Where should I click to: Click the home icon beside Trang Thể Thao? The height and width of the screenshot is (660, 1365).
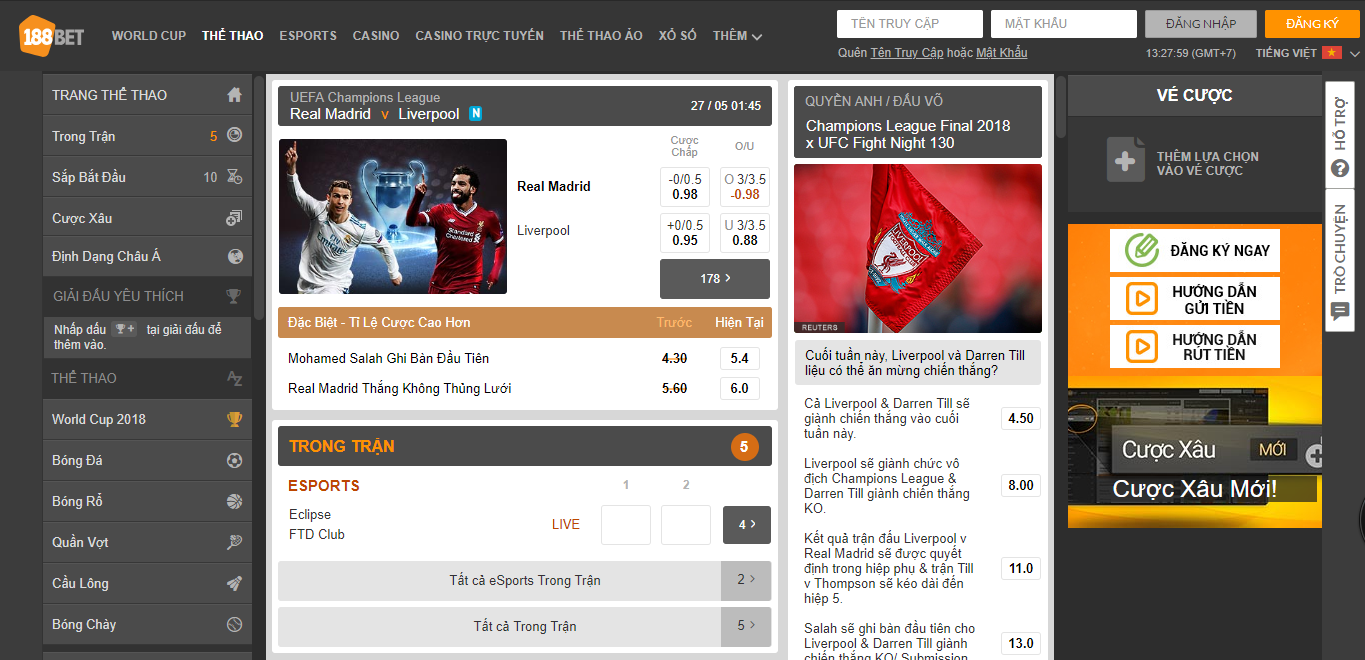tap(234, 95)
